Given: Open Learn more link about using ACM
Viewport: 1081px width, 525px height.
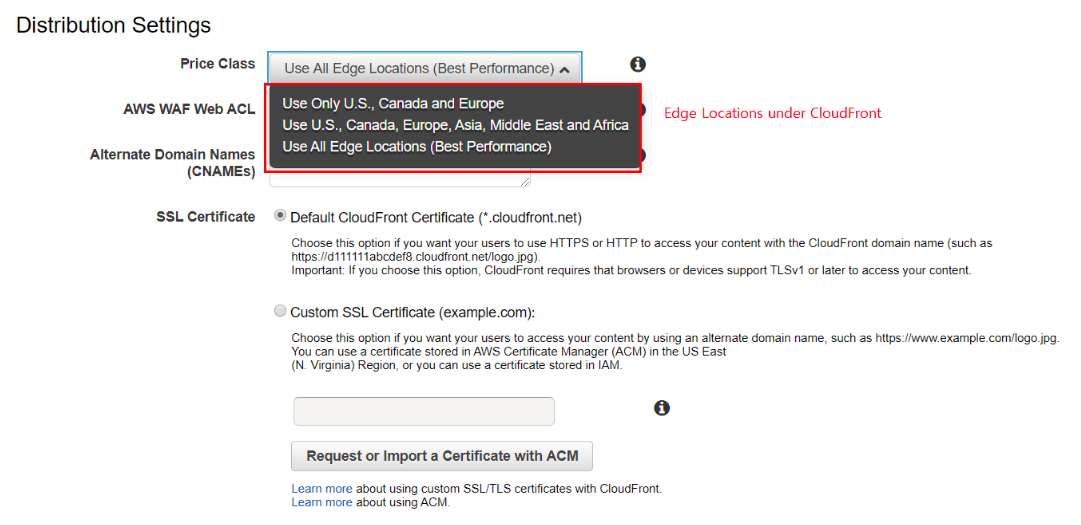Looking at the screenshot, I should 321,502.
